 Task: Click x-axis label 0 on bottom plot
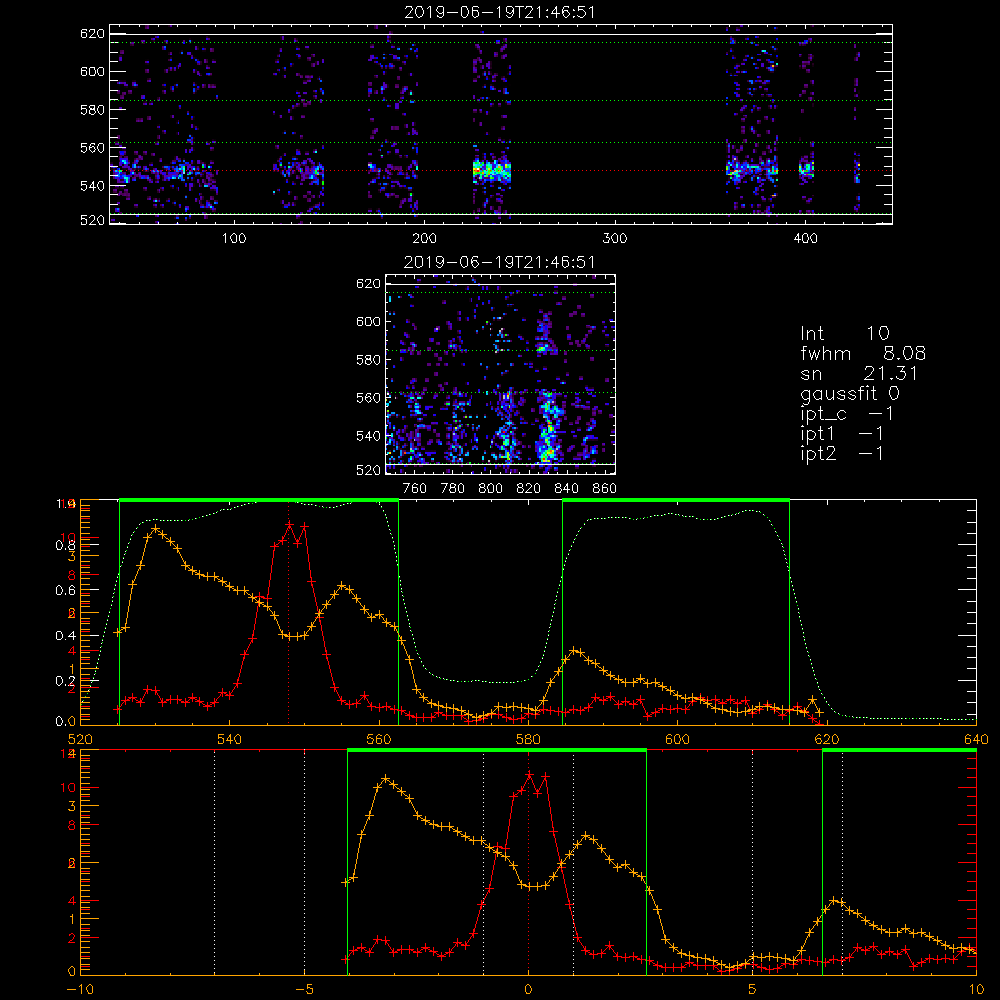click(528, 989)
